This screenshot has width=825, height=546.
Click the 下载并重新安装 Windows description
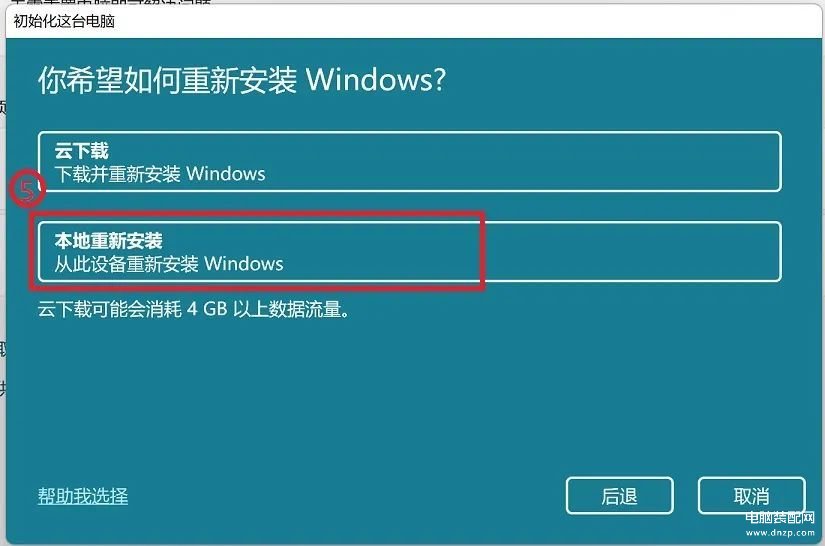pos(160,174)
